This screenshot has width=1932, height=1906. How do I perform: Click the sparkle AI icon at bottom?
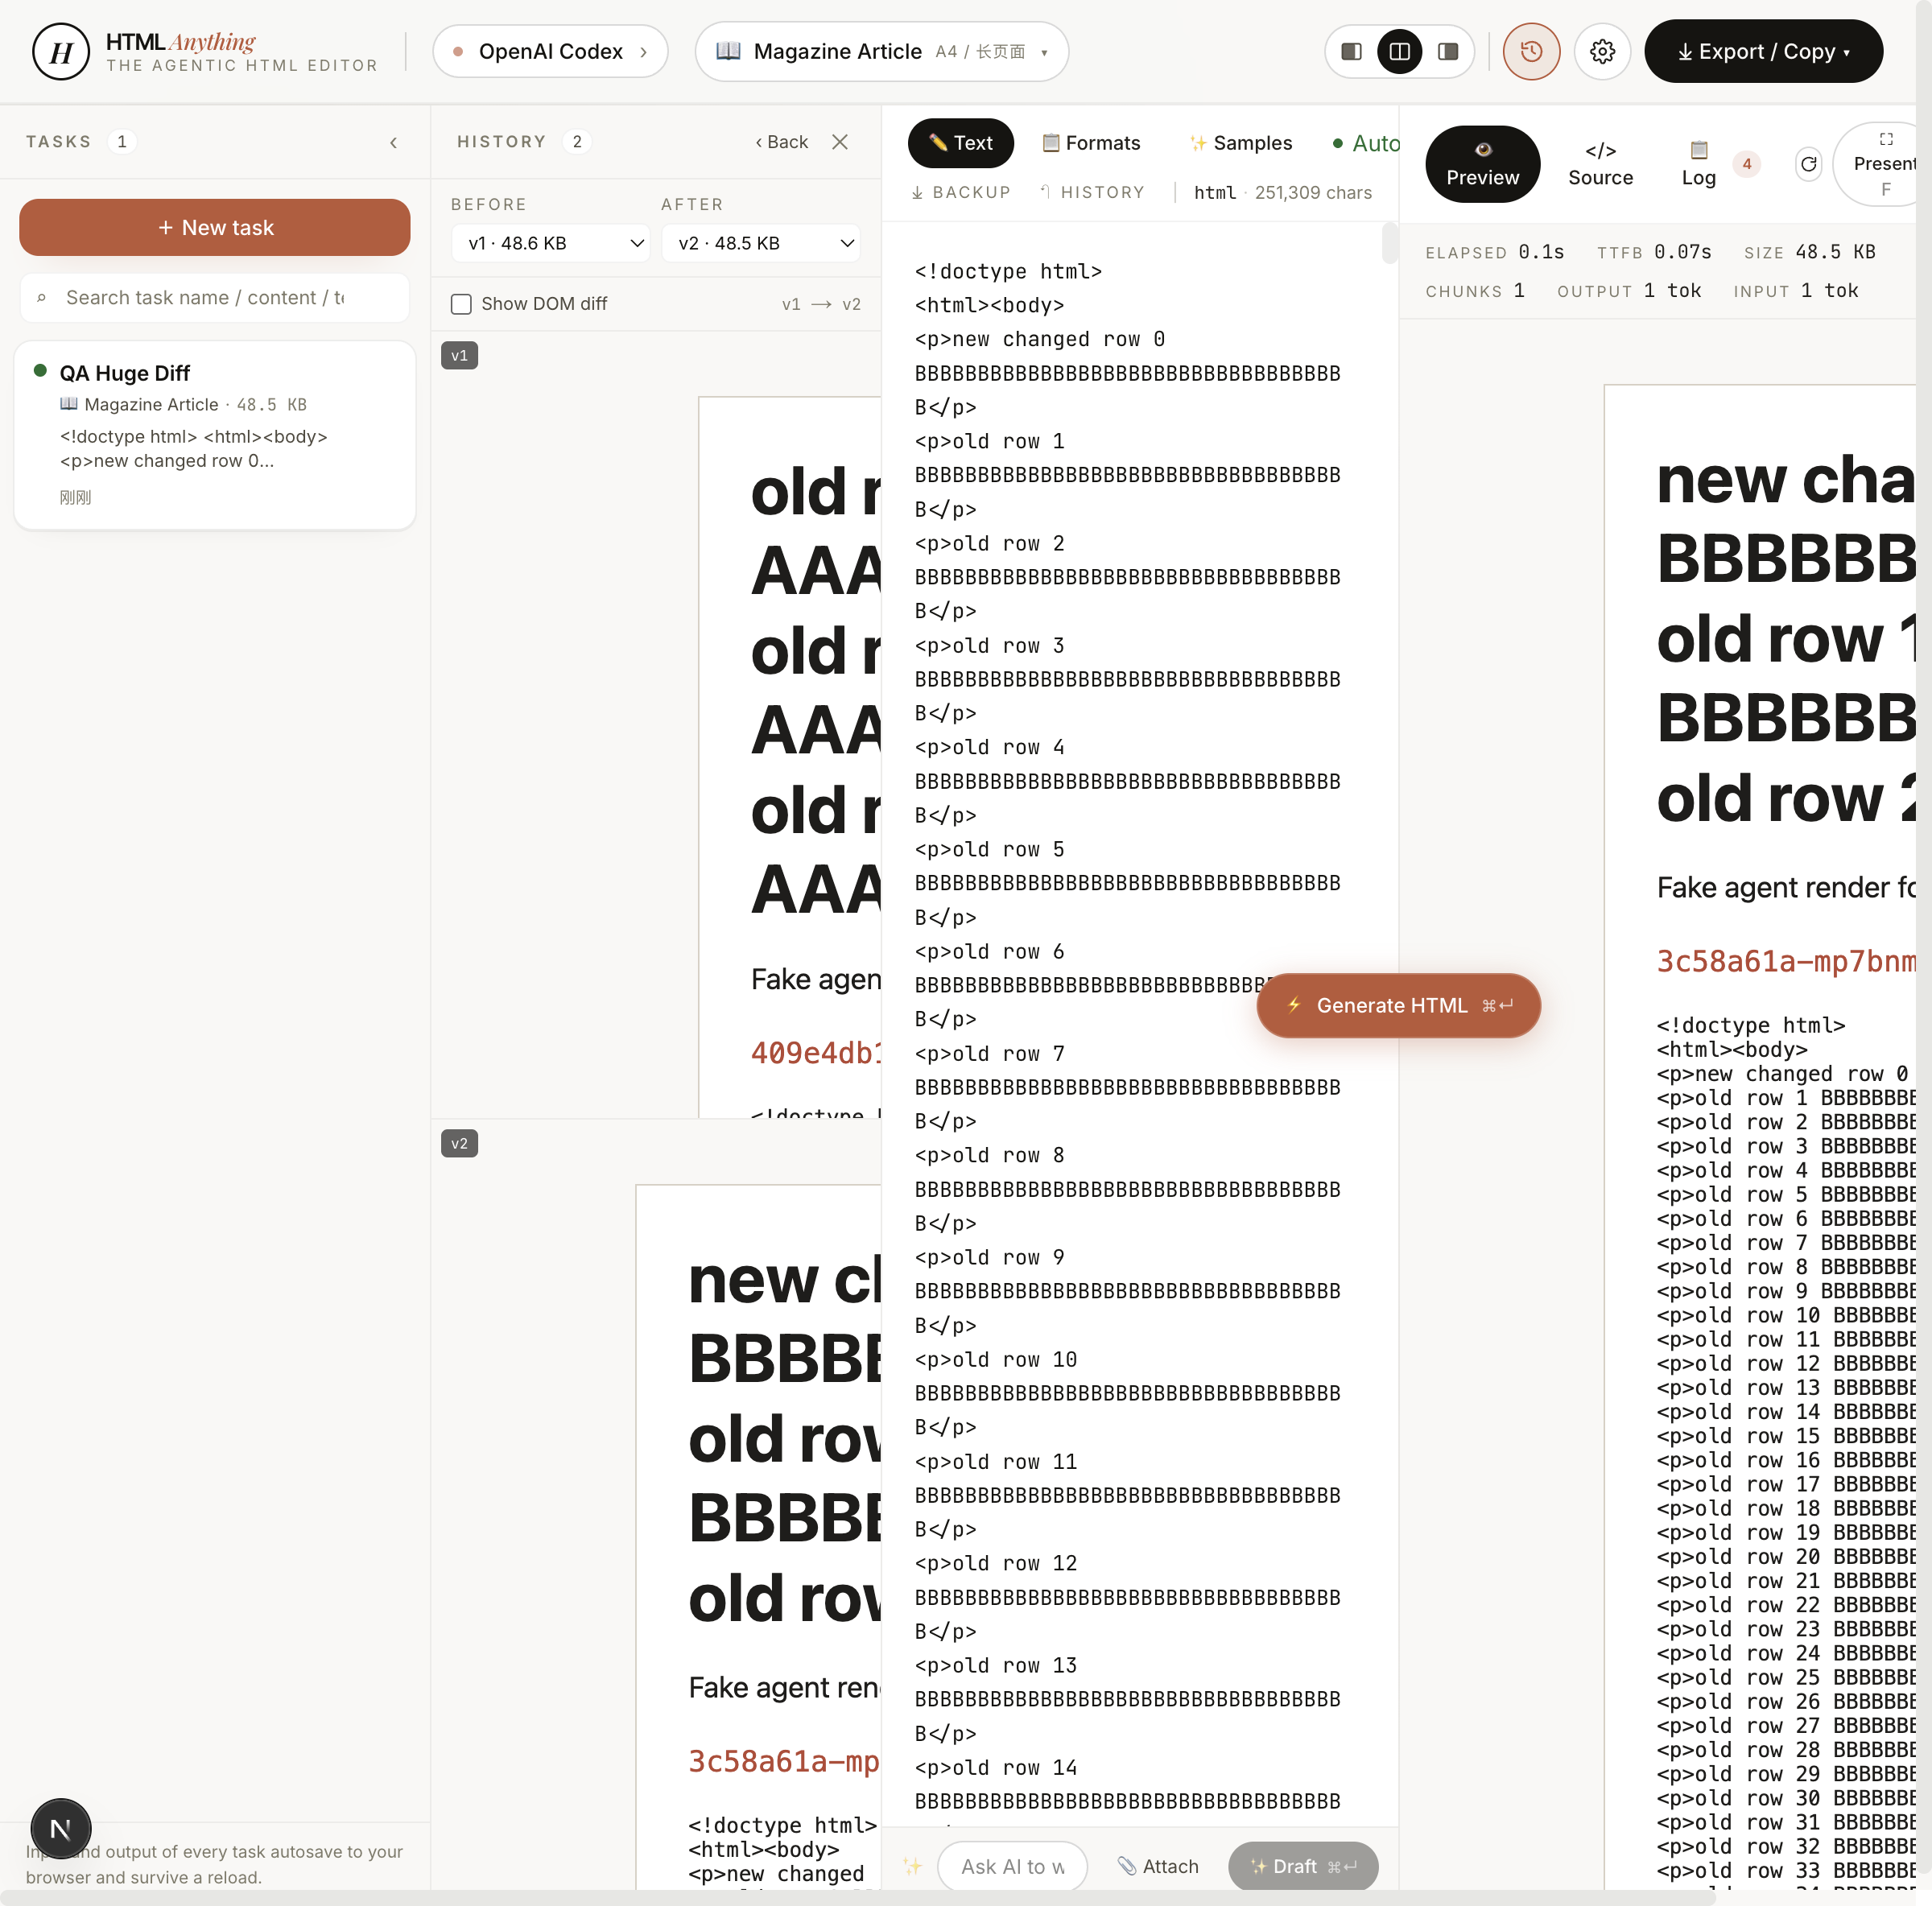[912, 1866]
